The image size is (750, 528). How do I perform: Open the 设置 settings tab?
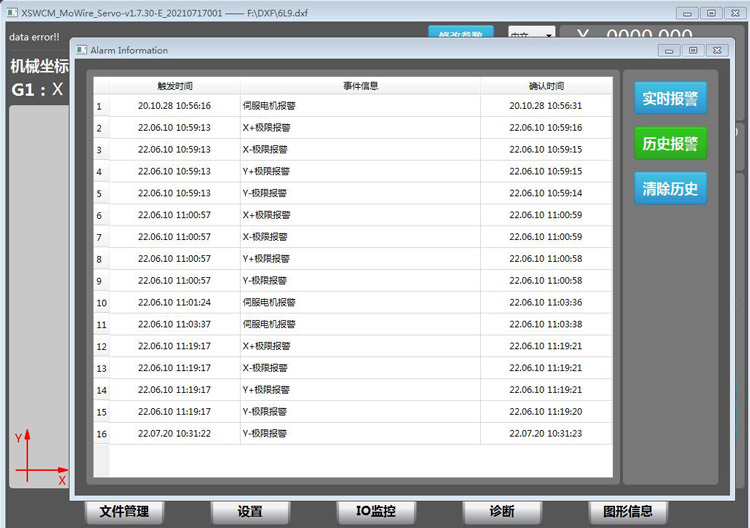click(x=250, y=512)
